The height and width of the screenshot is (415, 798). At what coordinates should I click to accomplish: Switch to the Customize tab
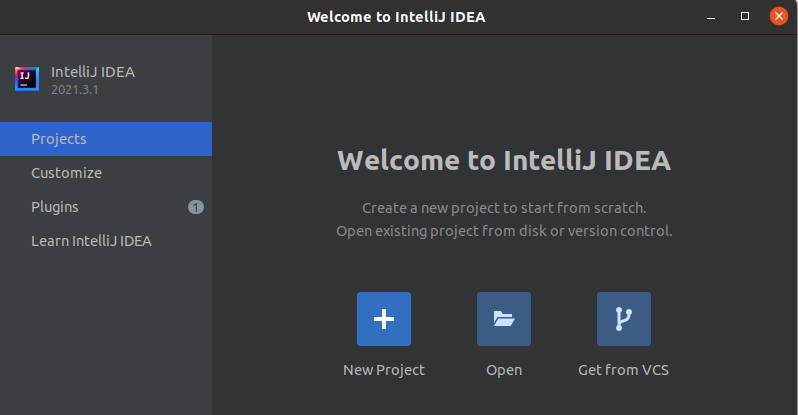click(66, 173)
